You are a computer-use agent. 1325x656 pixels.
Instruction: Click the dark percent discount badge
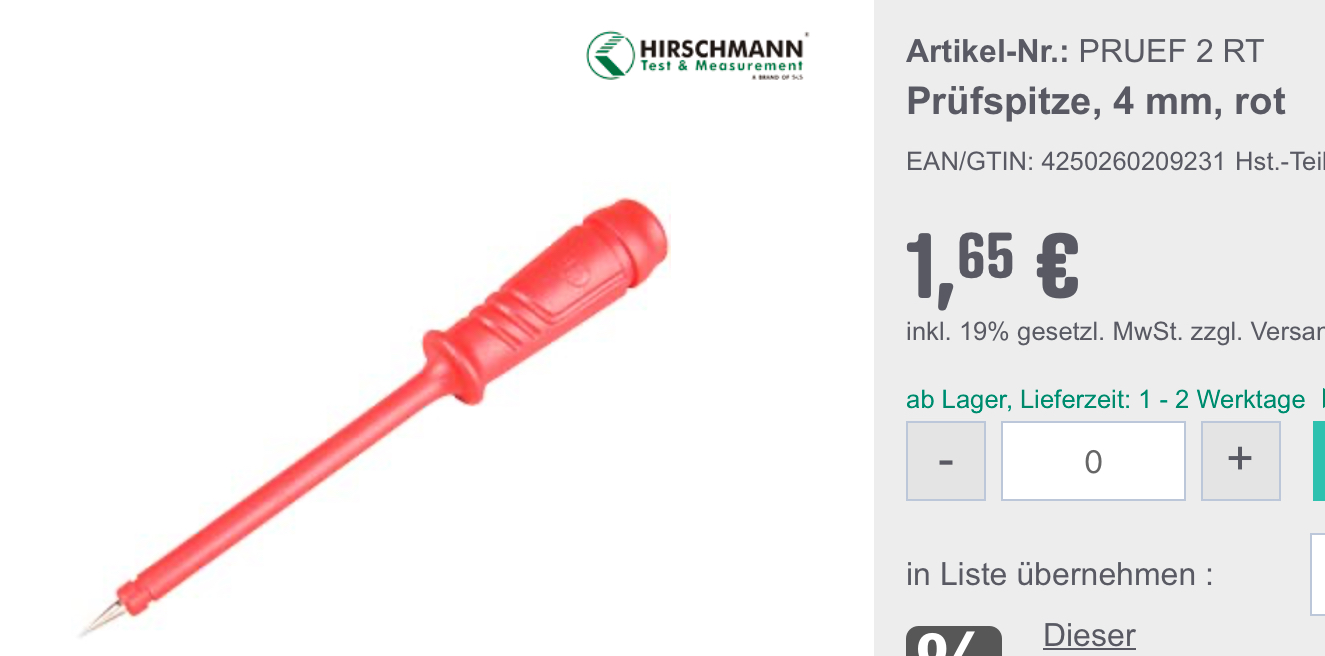click(x=954, y=641)
